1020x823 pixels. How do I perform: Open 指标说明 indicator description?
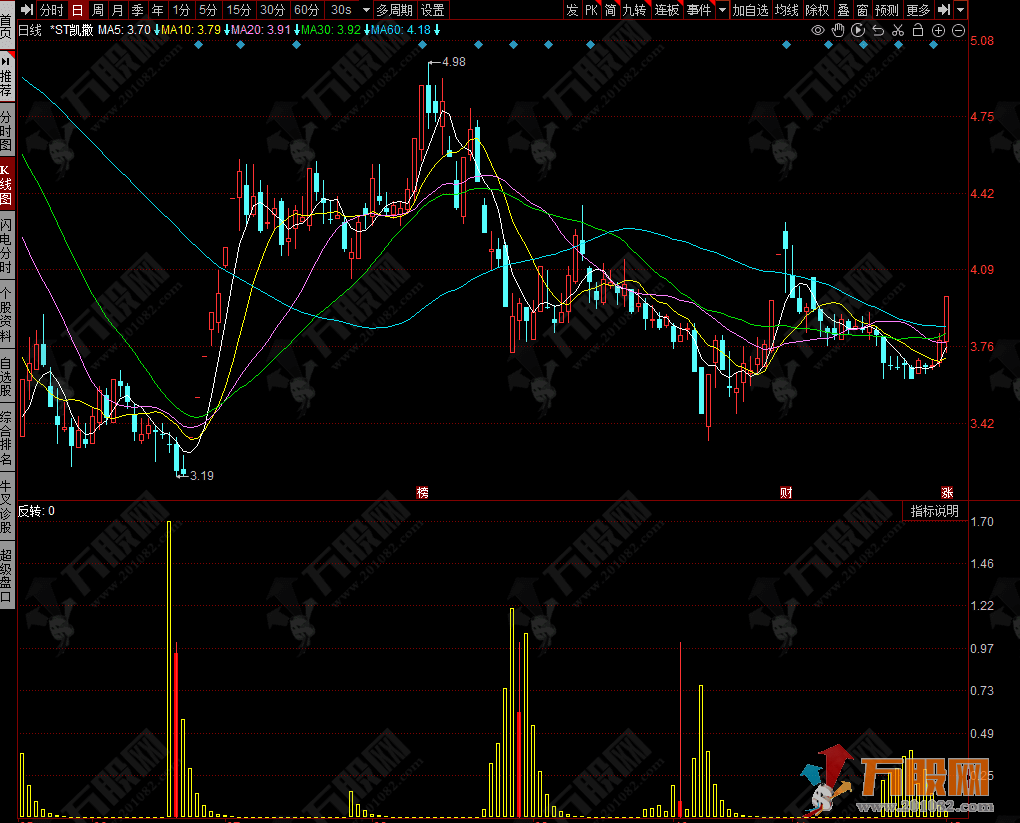(934, 511)
